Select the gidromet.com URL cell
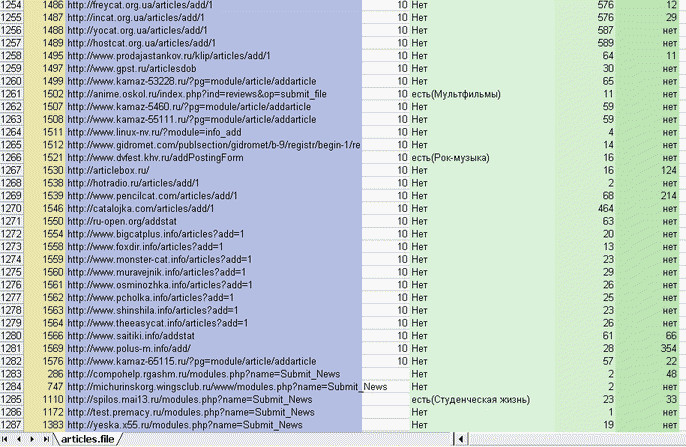The width and height of the screenshot is (686, 447). tap(214, 145)
